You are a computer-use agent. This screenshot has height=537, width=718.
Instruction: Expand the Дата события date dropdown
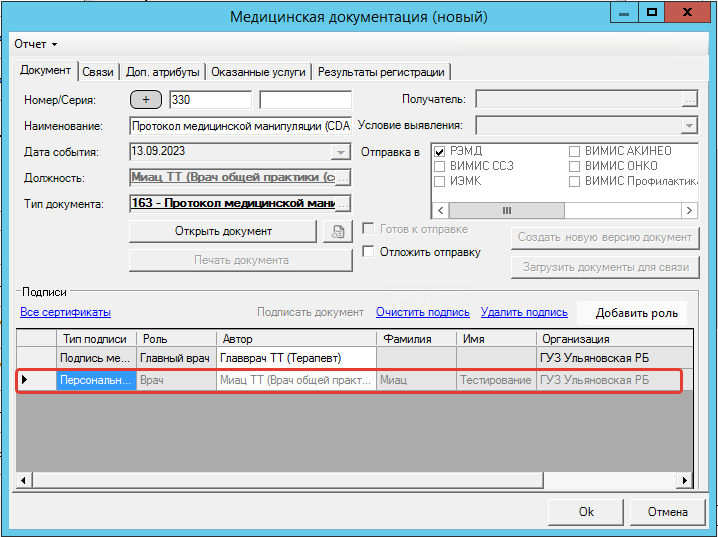click(341, 152)
